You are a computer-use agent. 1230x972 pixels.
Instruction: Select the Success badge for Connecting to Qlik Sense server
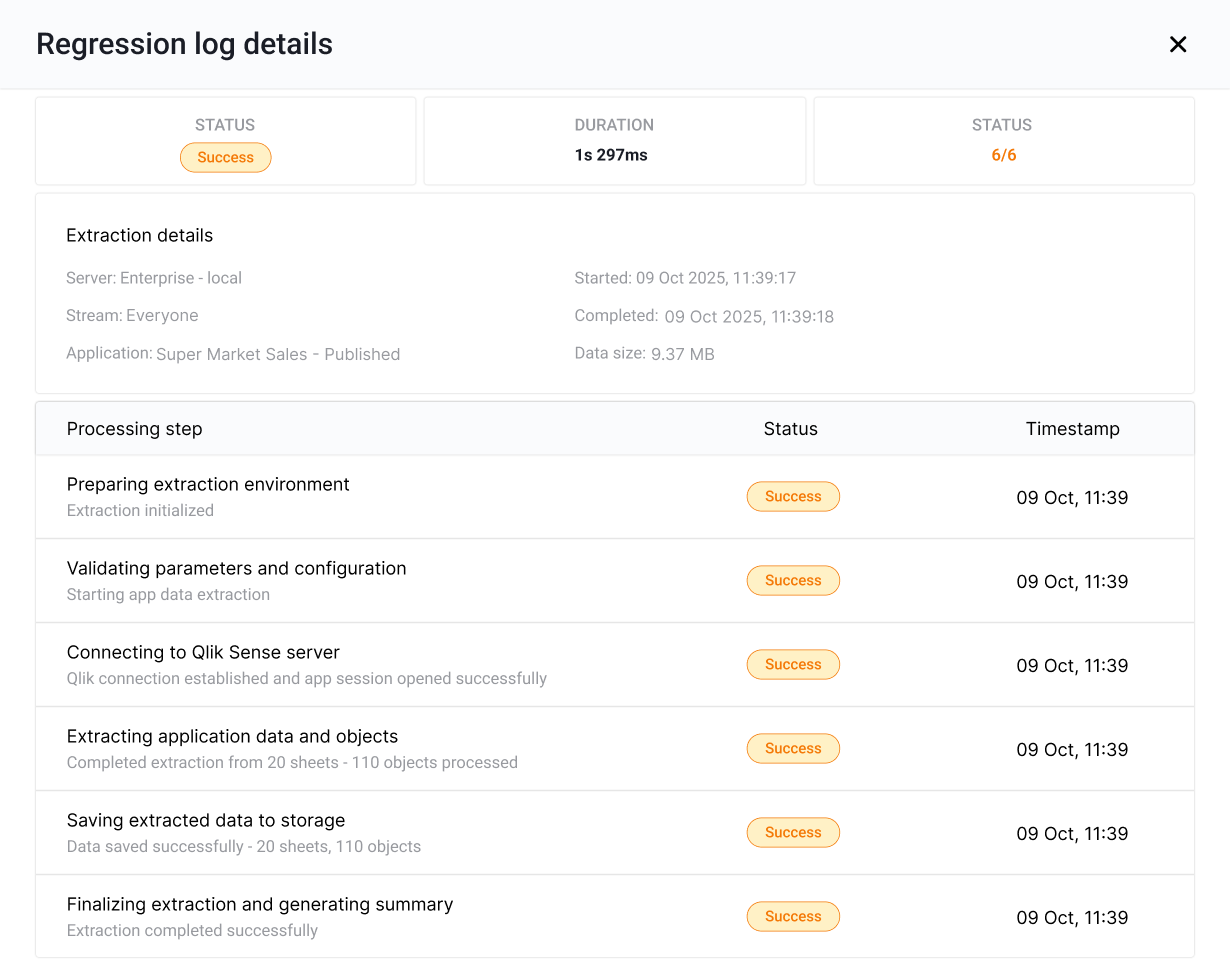coord(793,664)
